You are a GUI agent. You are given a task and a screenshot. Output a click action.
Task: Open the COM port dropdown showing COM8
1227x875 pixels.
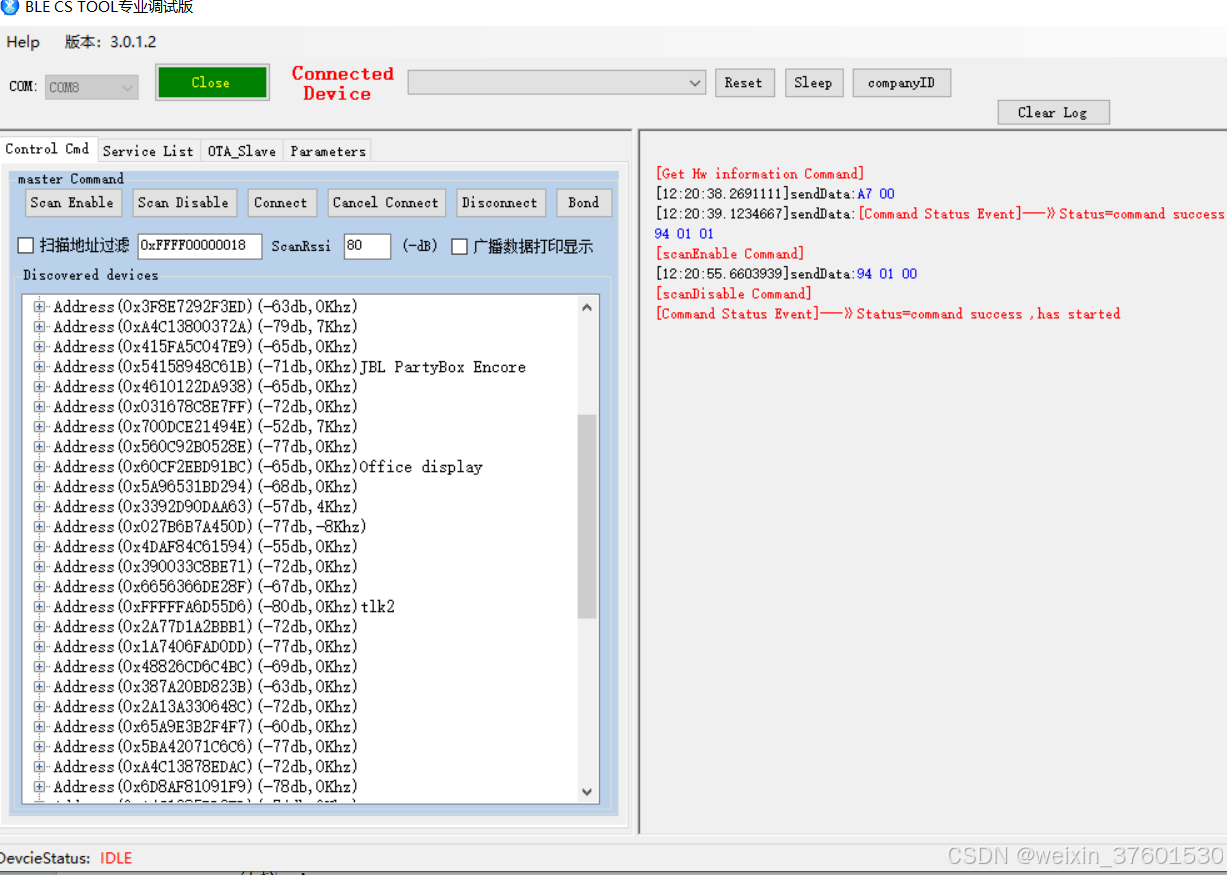click(x=91, y=88)
